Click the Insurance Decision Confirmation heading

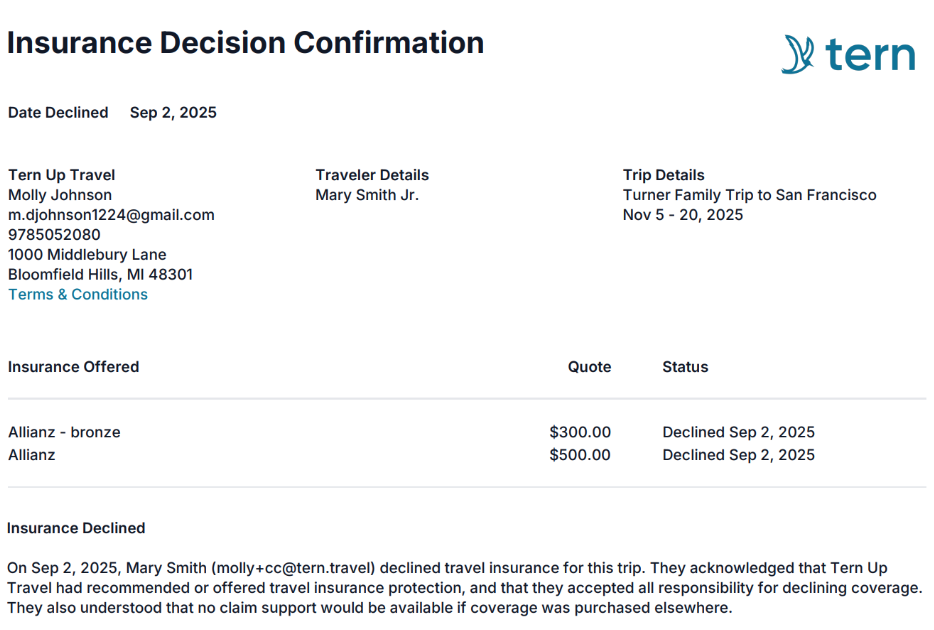246,43
